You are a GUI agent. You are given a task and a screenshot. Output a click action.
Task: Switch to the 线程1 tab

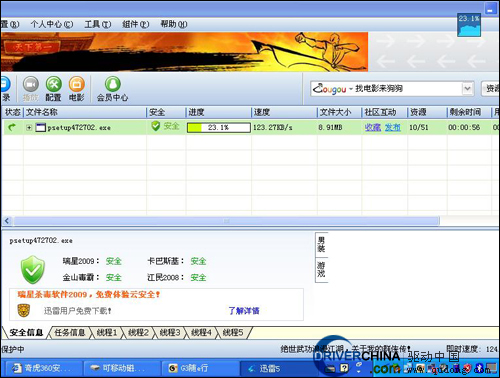[107, 333]
